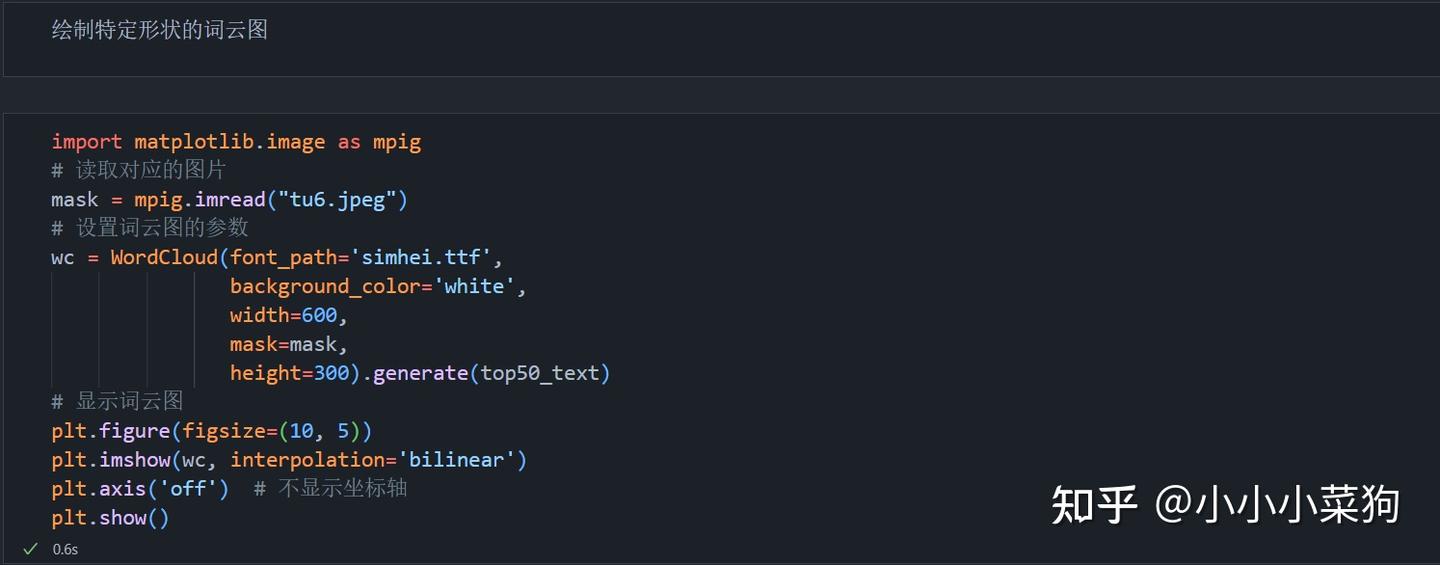Click the markdown cell titled 绘制特定形状的词云图
The width and height of the screenshot is (1440, 565).
(720, 38)
